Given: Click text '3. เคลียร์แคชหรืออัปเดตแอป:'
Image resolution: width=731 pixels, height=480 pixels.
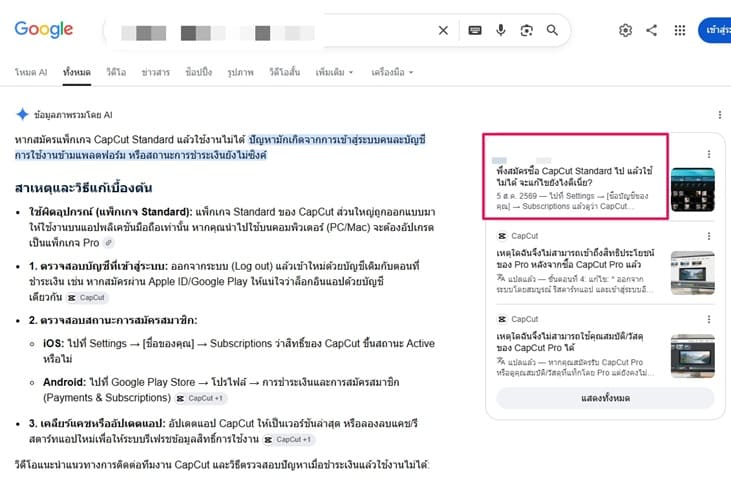Looking at the screenshot, I should point(97,424).
